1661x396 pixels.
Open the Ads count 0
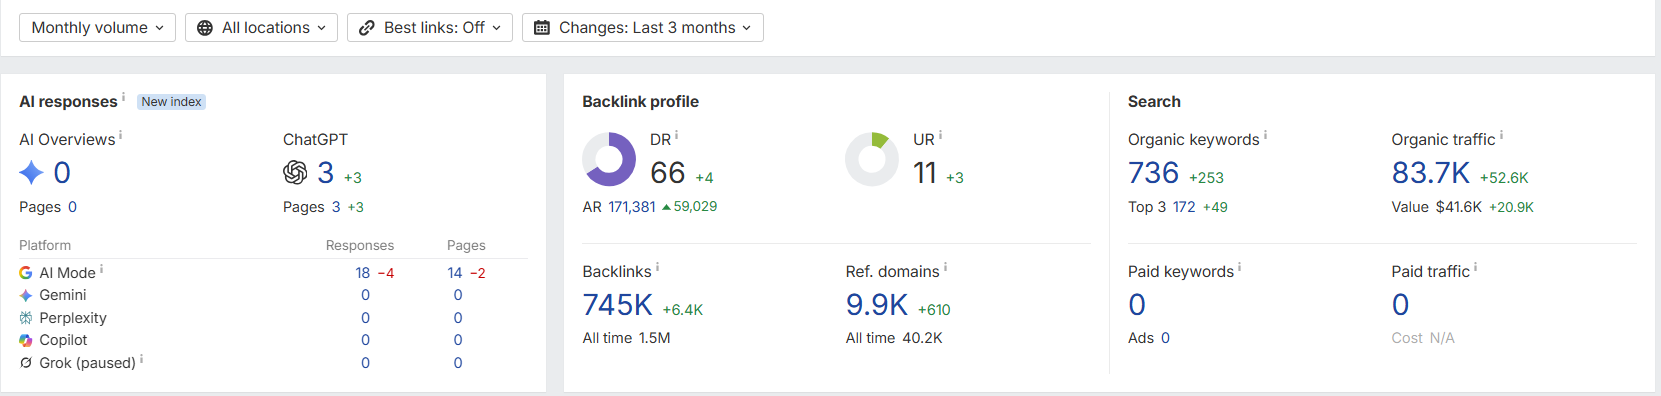click(1165, 338)
